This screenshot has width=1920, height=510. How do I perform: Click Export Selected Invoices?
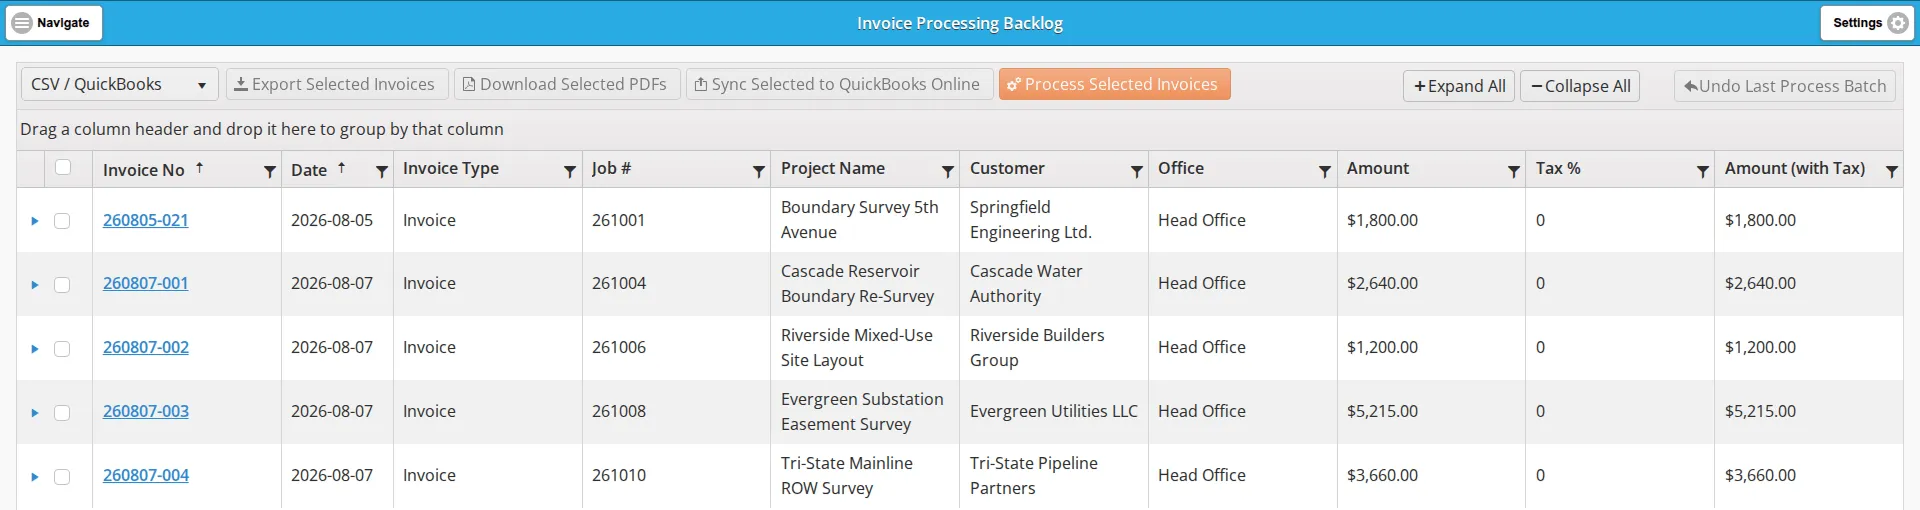[335, 84]
